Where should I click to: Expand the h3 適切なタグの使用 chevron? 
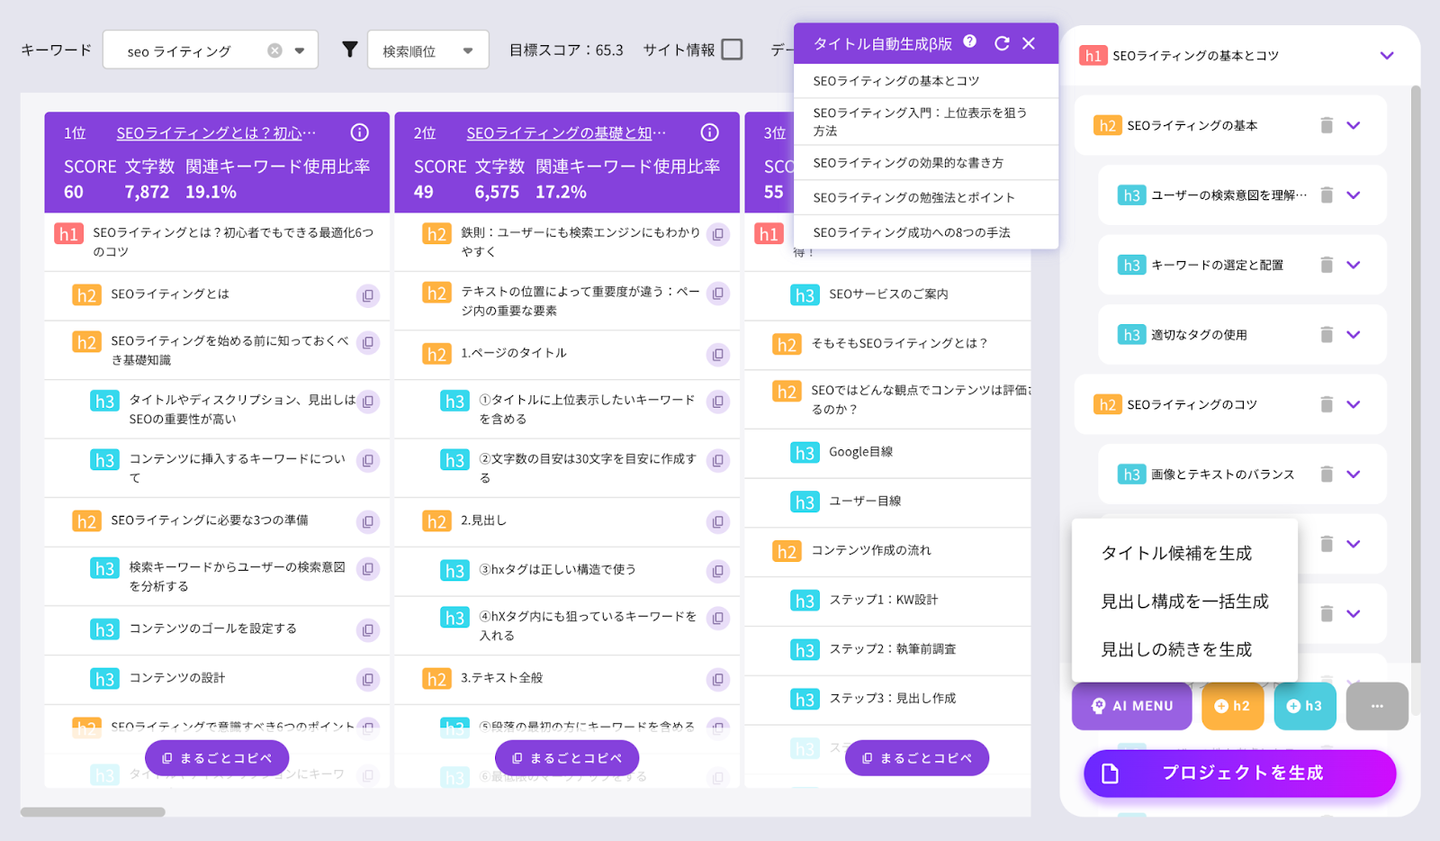pyautogui.click(x=1353, y=335)
